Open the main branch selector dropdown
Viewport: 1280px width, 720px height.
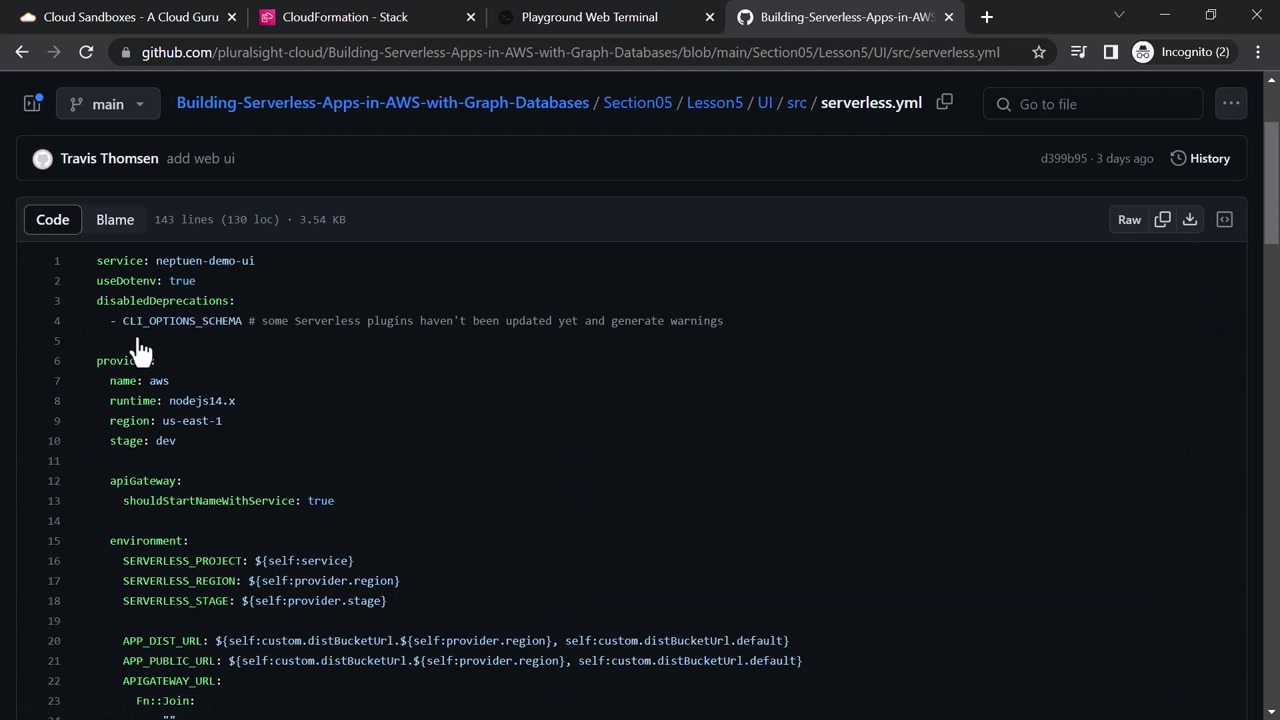click(x=108, y=104)
